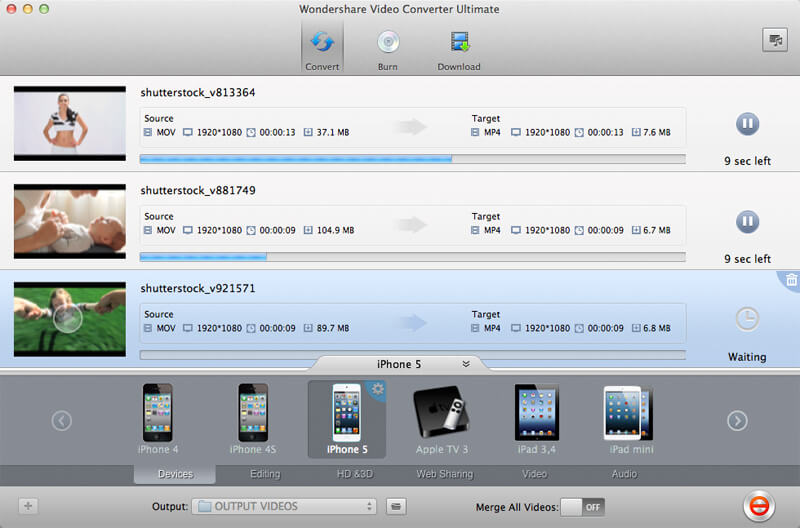This screenshot has width=800, height=528.
Task: Delete shutterstock_v921571 with the trash icon
Action: coord(791,280)
